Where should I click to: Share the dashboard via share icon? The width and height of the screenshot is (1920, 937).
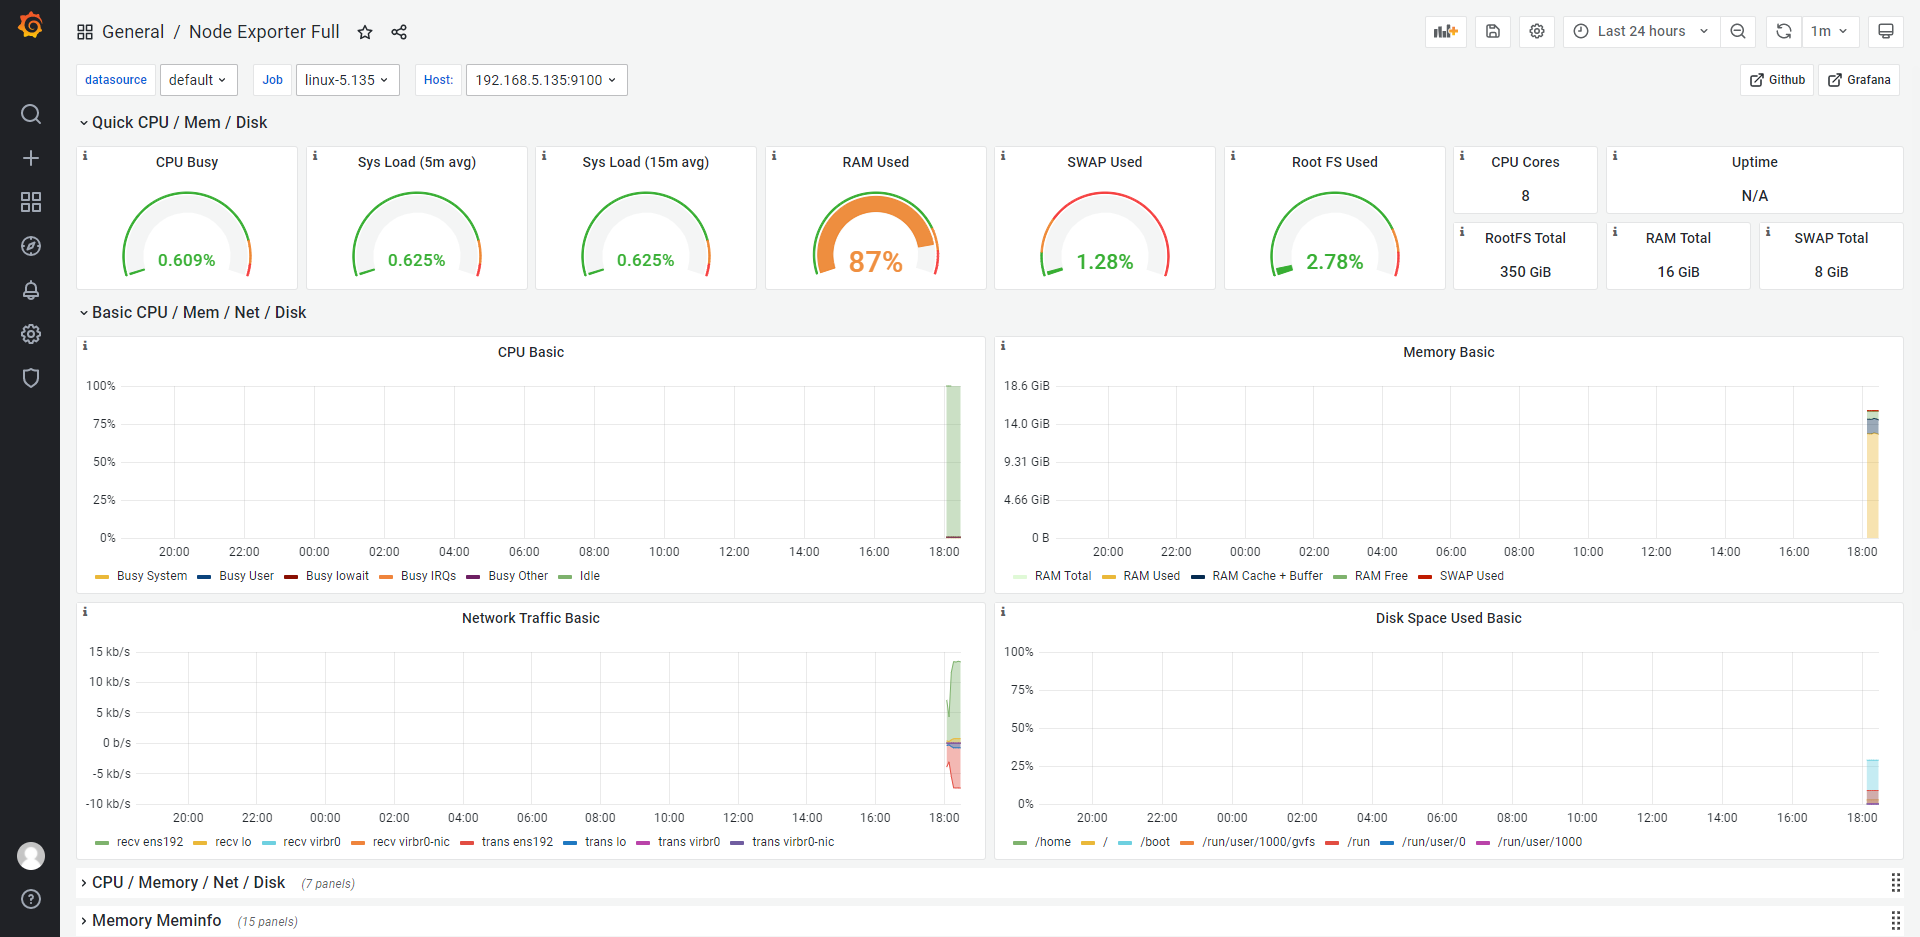click(399, 32)
